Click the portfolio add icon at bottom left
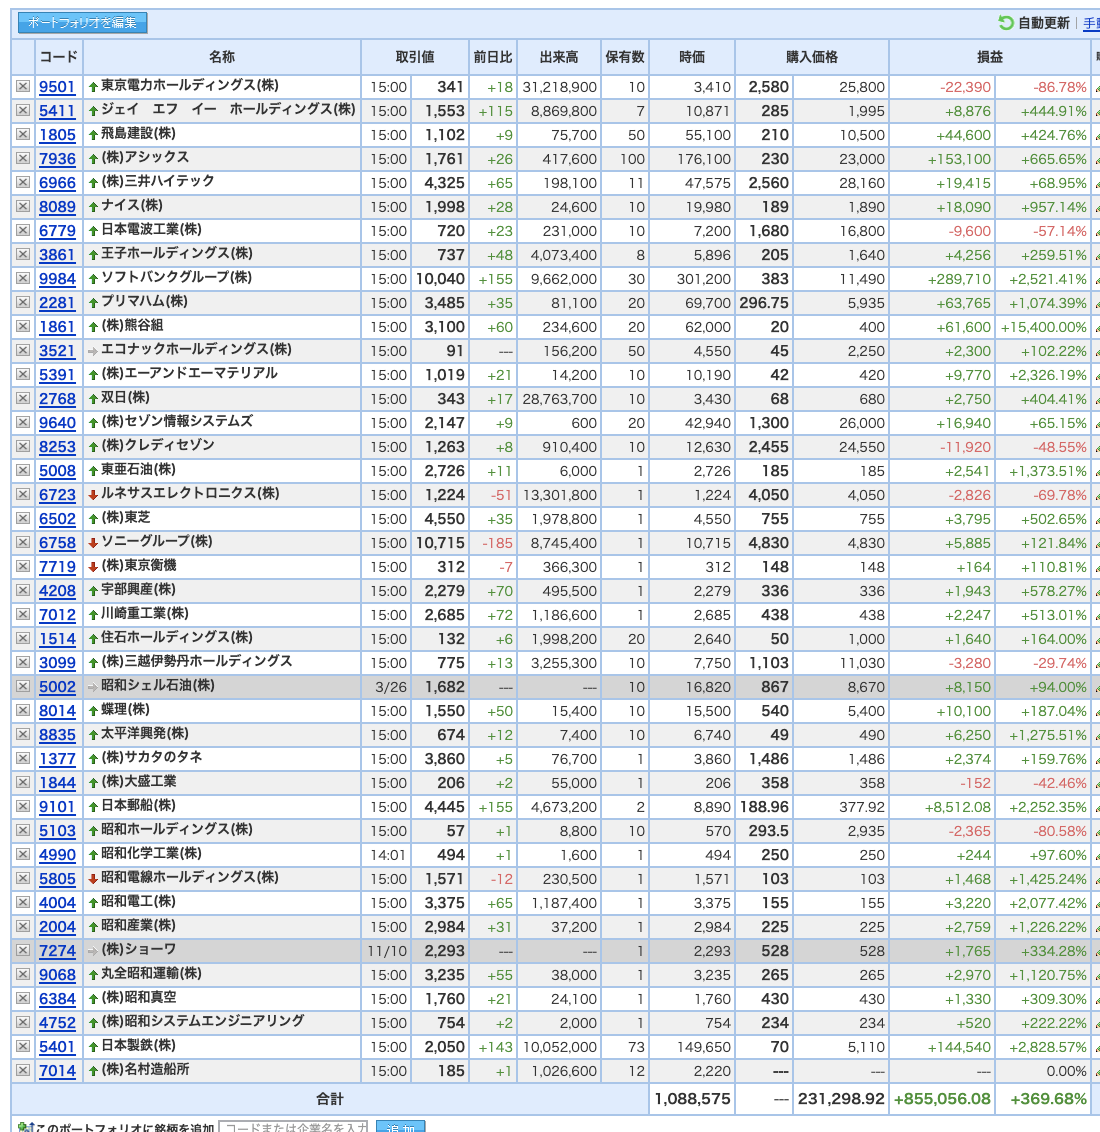 coord(25,1127)
